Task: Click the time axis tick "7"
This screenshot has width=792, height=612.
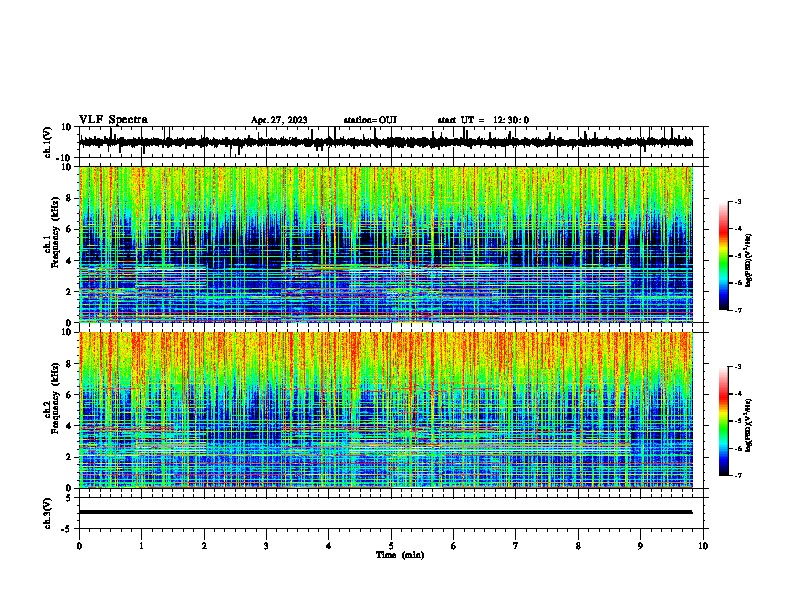Action: click(516, 546)
